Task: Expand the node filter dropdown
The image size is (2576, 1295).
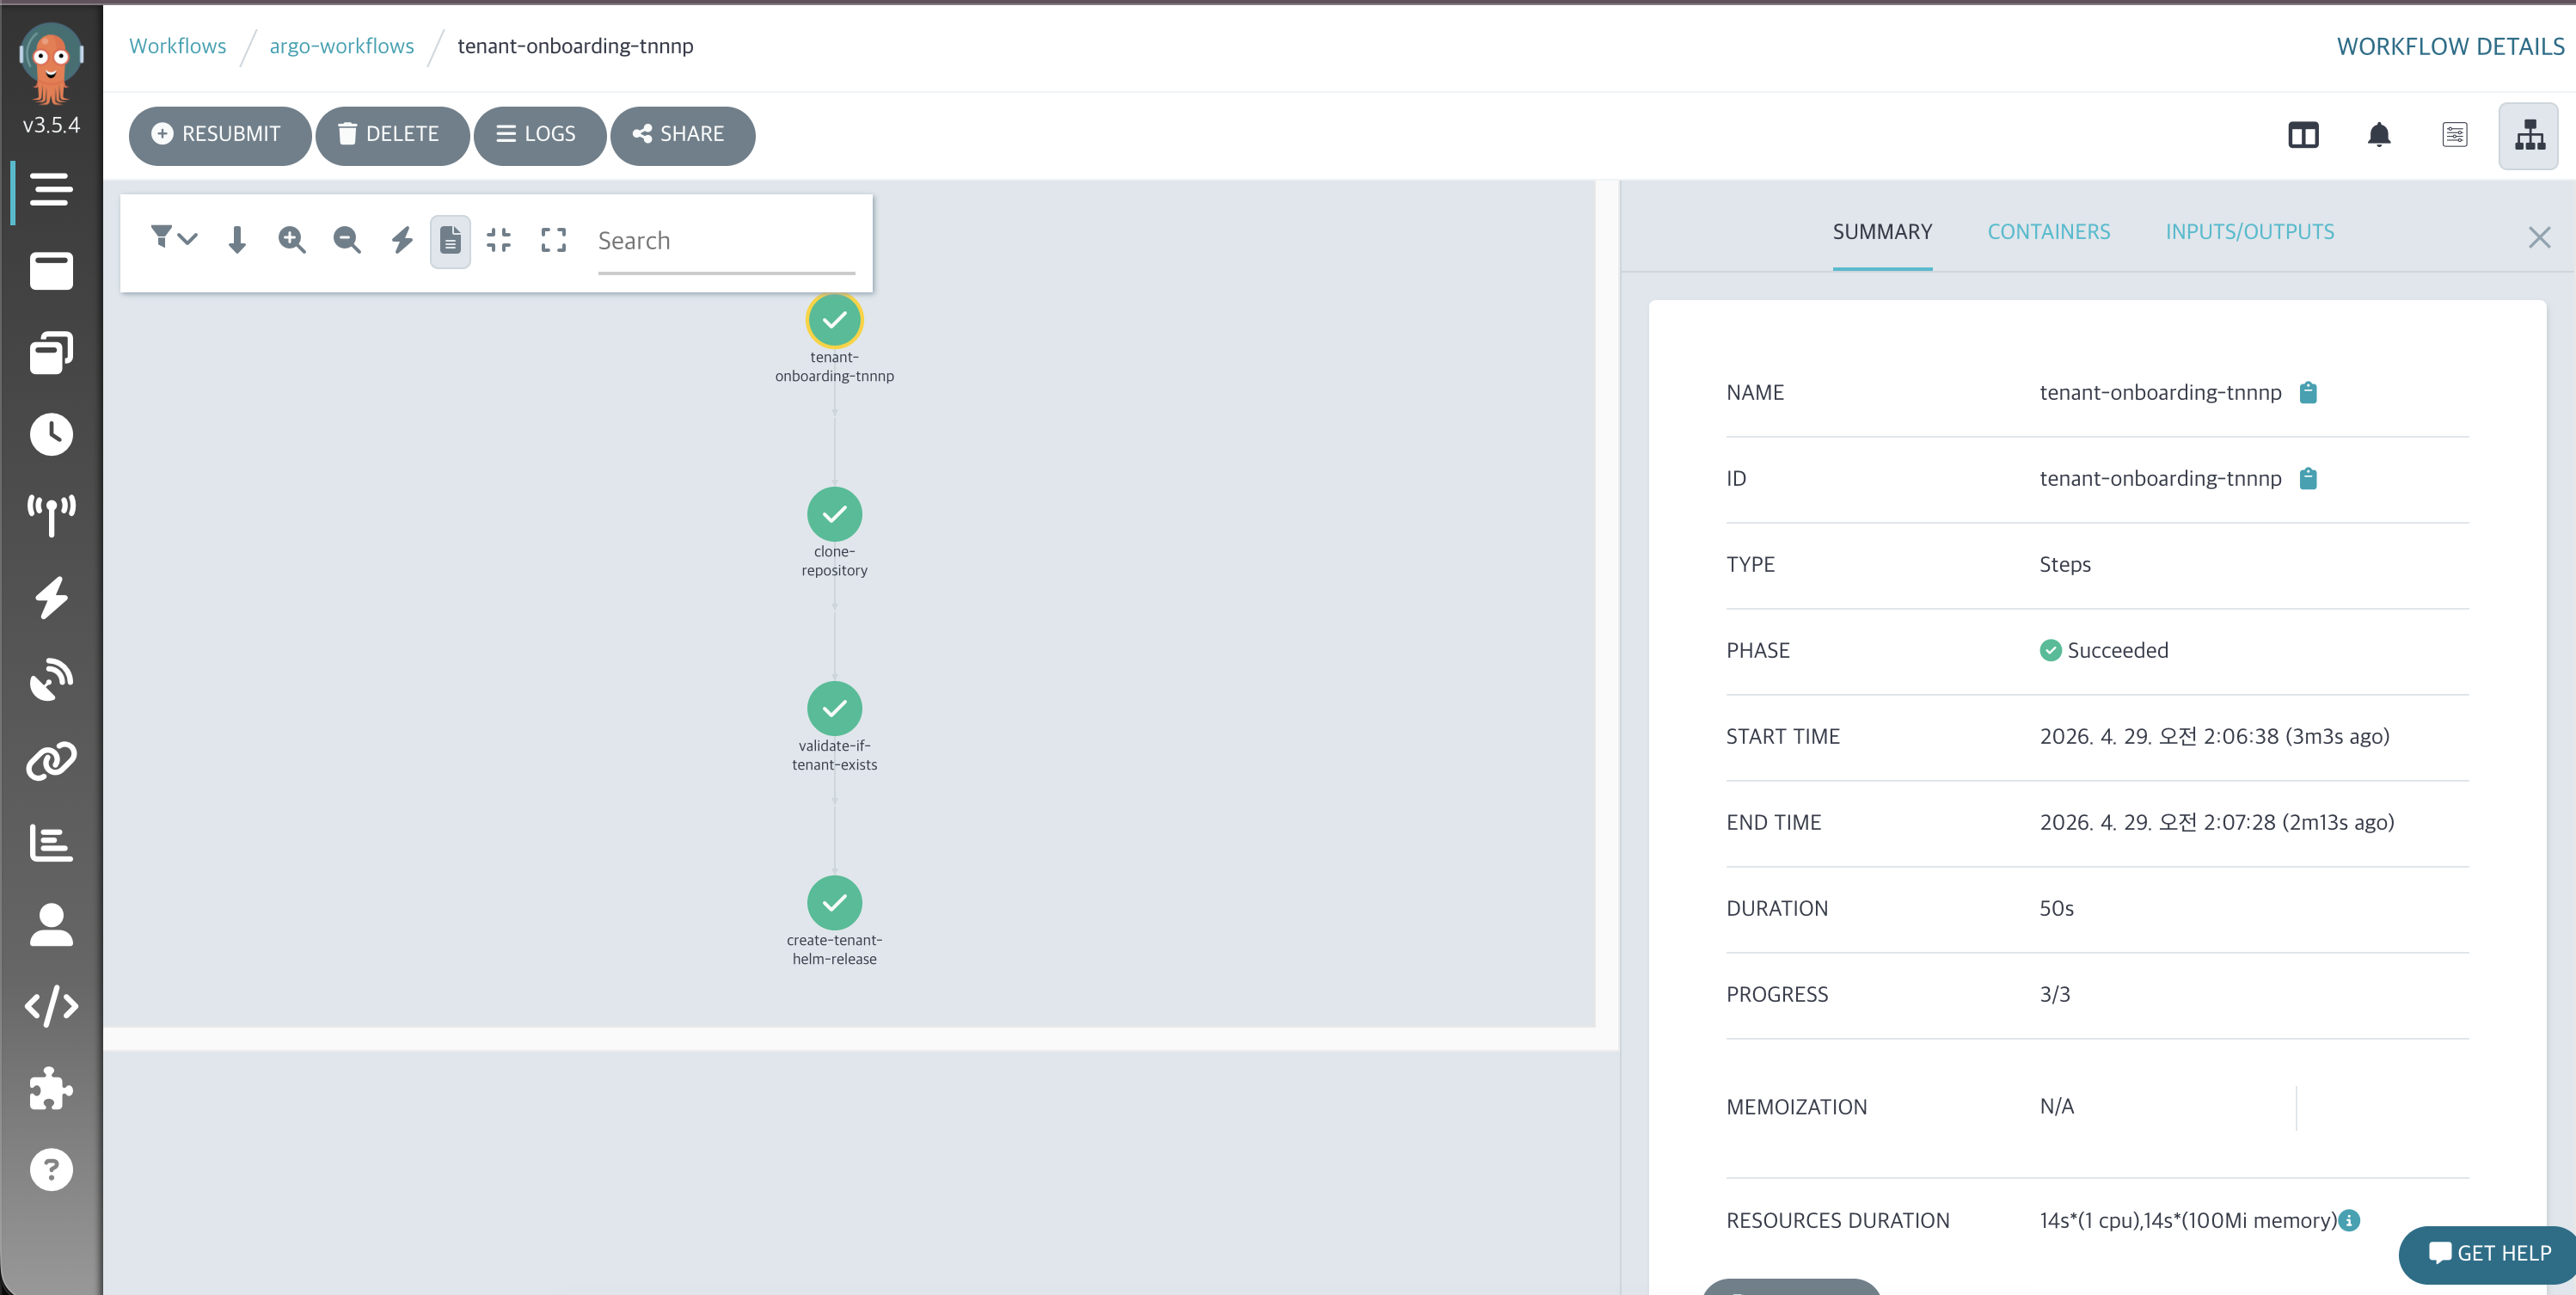Action: [174, 238]
